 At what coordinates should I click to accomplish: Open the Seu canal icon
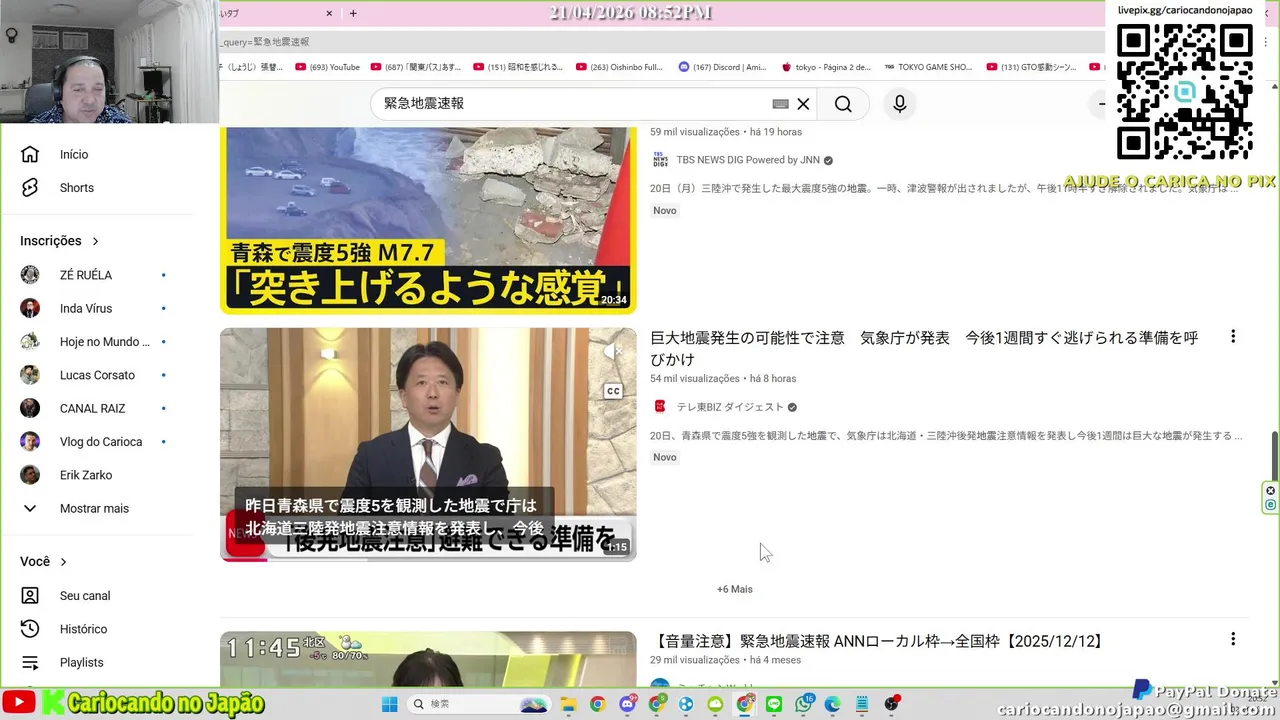(30, 596)
